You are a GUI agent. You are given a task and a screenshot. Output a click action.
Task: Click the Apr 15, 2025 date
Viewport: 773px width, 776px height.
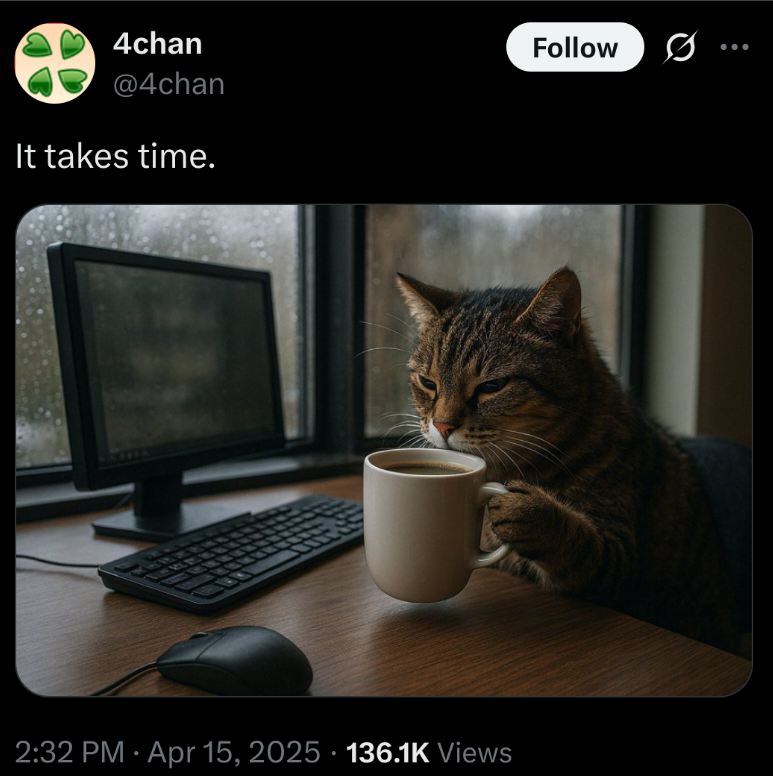[x=234, y=752]
